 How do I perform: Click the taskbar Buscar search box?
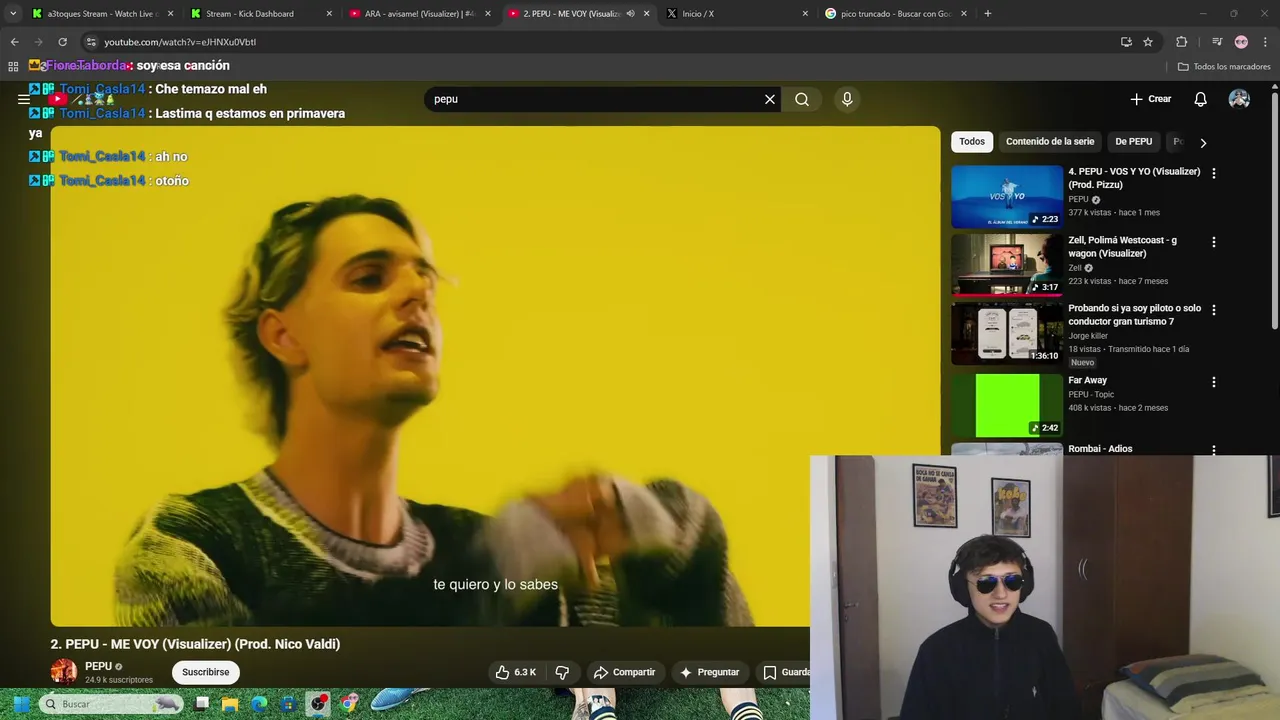coord(112,704)
